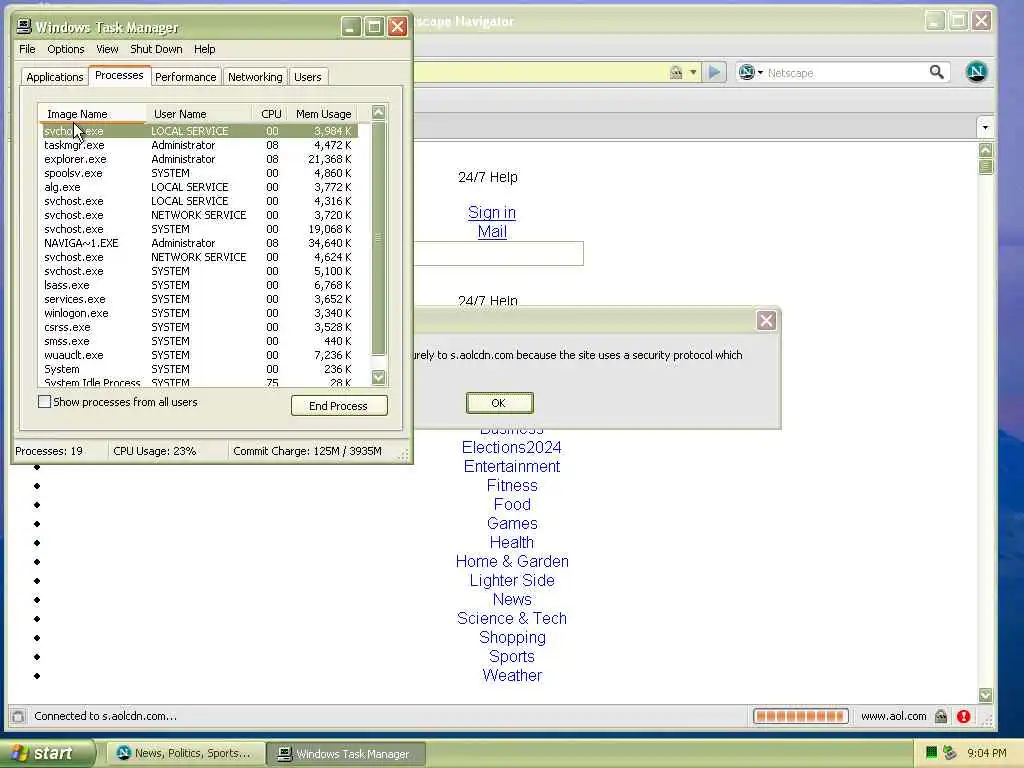Open the Options menu in Task Manager
The height and width of the screenshot is (768, 1024).
[65, 49]
